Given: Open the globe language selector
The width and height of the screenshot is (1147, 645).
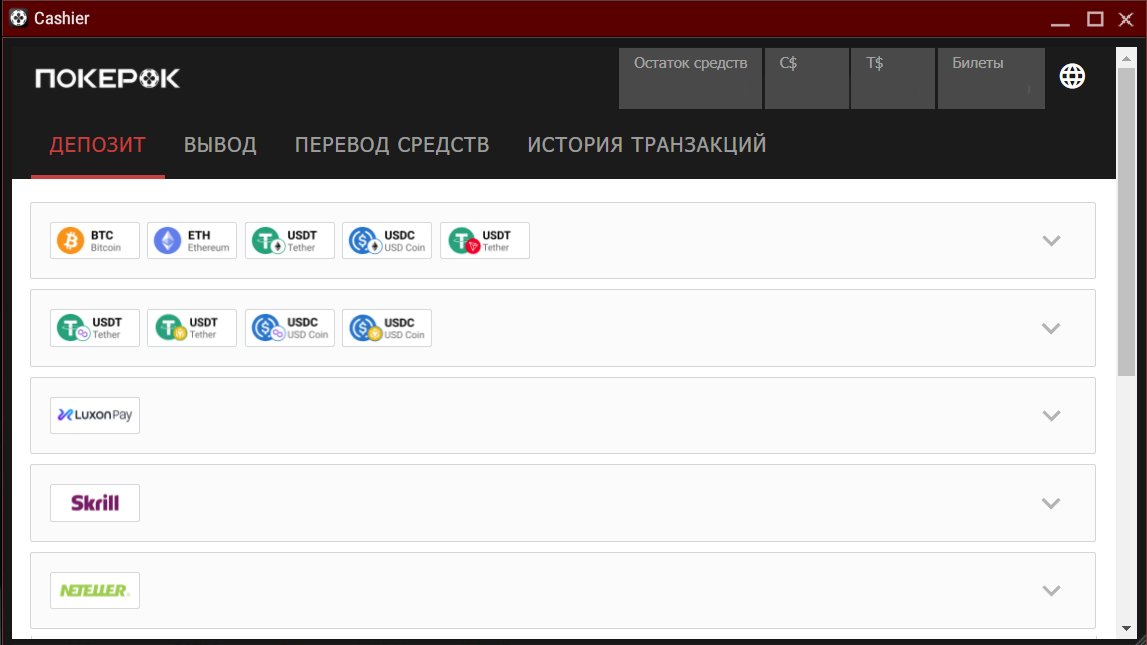Looking at the screenshot, I should (1072, 76).
